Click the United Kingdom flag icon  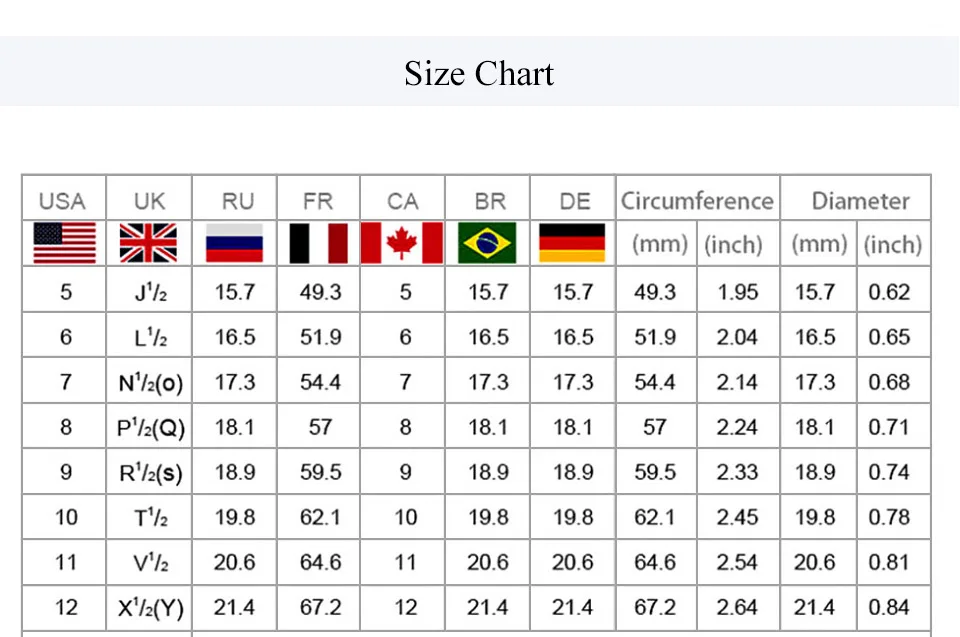(148, 243)
